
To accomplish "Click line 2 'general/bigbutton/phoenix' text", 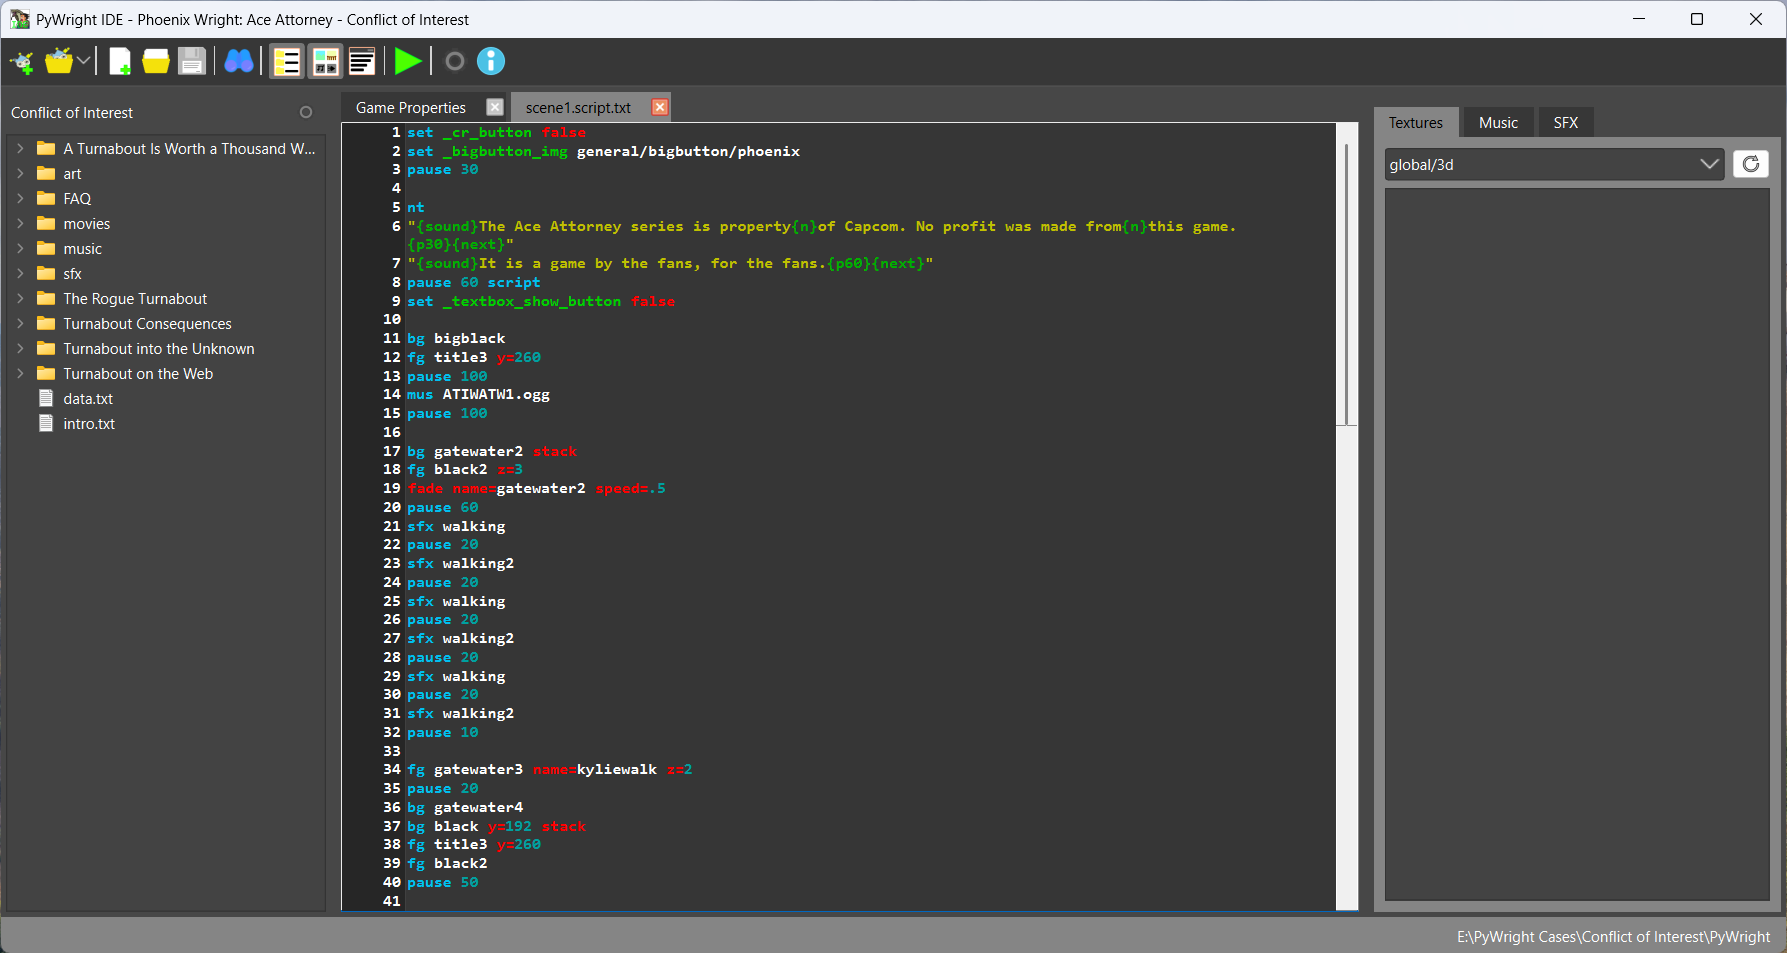I will [x=688, y=152].
